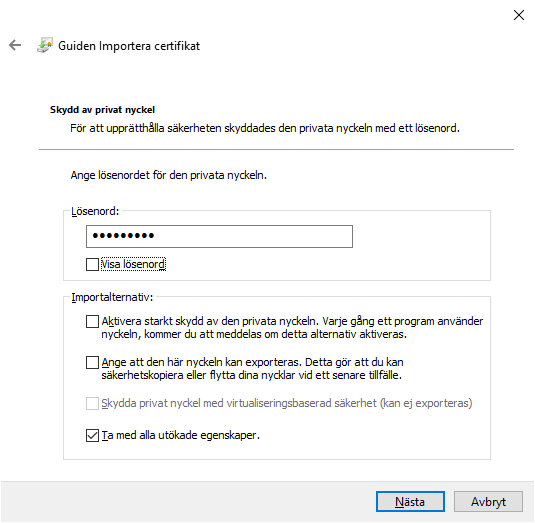Click the Ange lösenordet för den privata nyckeln text
535x523 pixels.
(169, 175)
